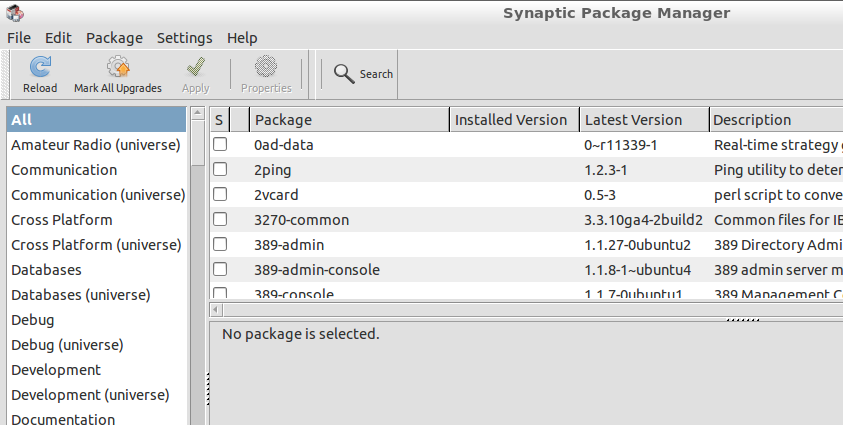Sort by Latest Version column header
This screenshot has width=843, height=425.
click(x=645, y=120)
